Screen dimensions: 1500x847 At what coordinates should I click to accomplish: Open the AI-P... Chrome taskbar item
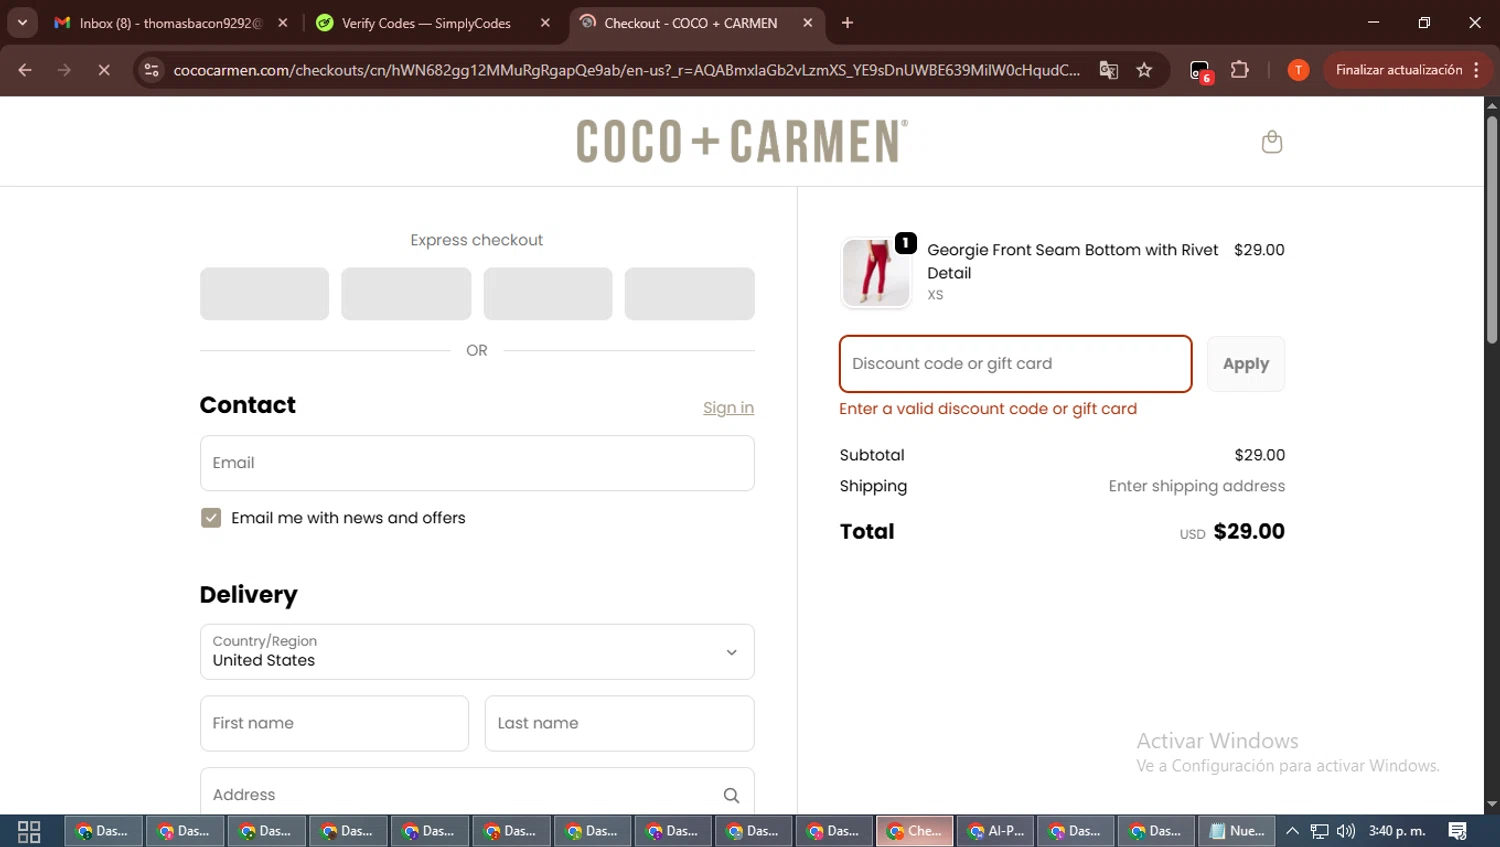pyautogui.click(x=995, y=831)
